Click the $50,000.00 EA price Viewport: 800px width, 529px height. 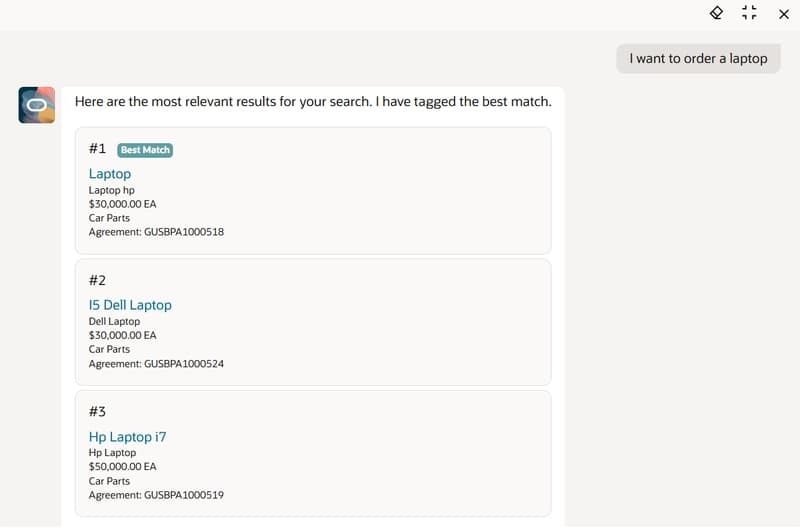[x=122, y=466]
